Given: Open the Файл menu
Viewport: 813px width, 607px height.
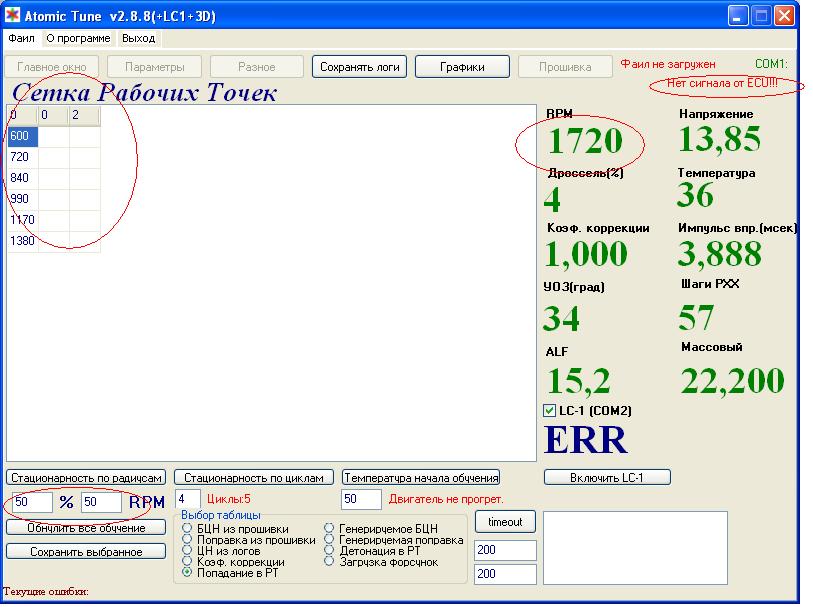Looking at the screenshot, I should click(x=21, y=38).
